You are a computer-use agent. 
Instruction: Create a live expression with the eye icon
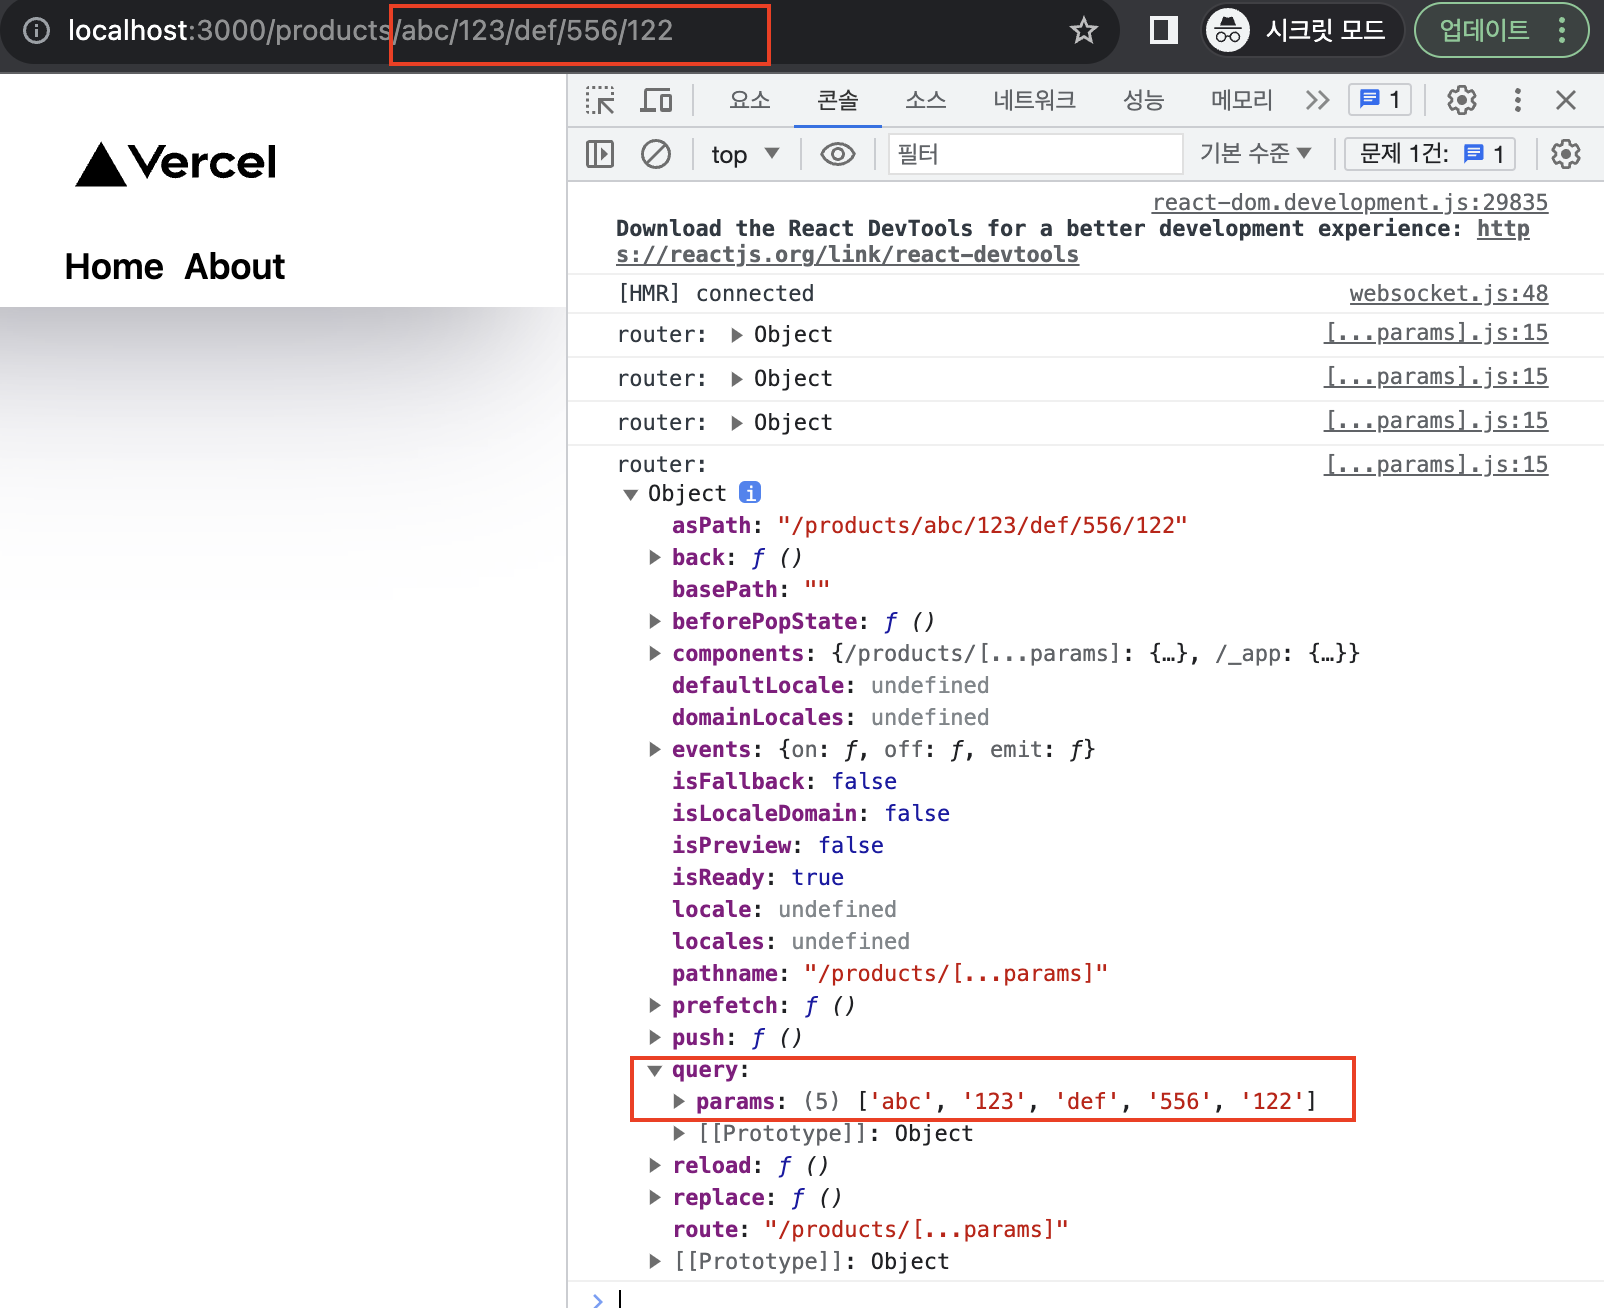[x=838, y=154]
